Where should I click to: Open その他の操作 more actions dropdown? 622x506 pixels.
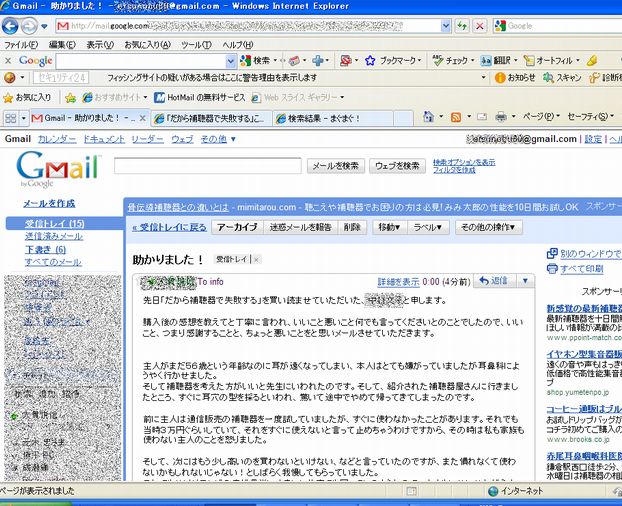coord(488,227)
